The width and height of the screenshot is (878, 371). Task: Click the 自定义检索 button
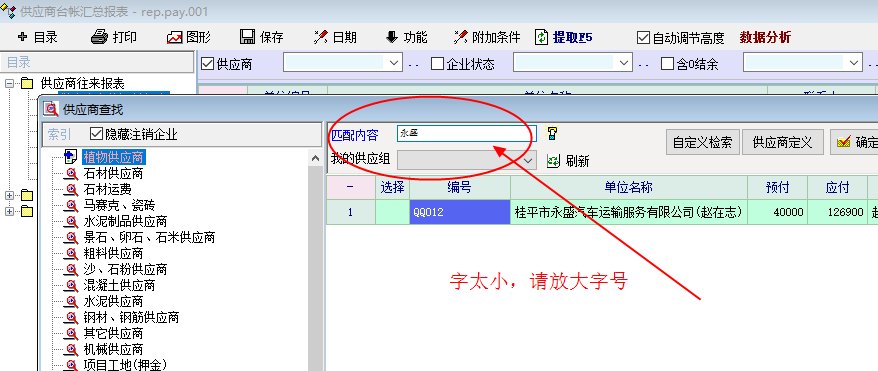[702, 142]
